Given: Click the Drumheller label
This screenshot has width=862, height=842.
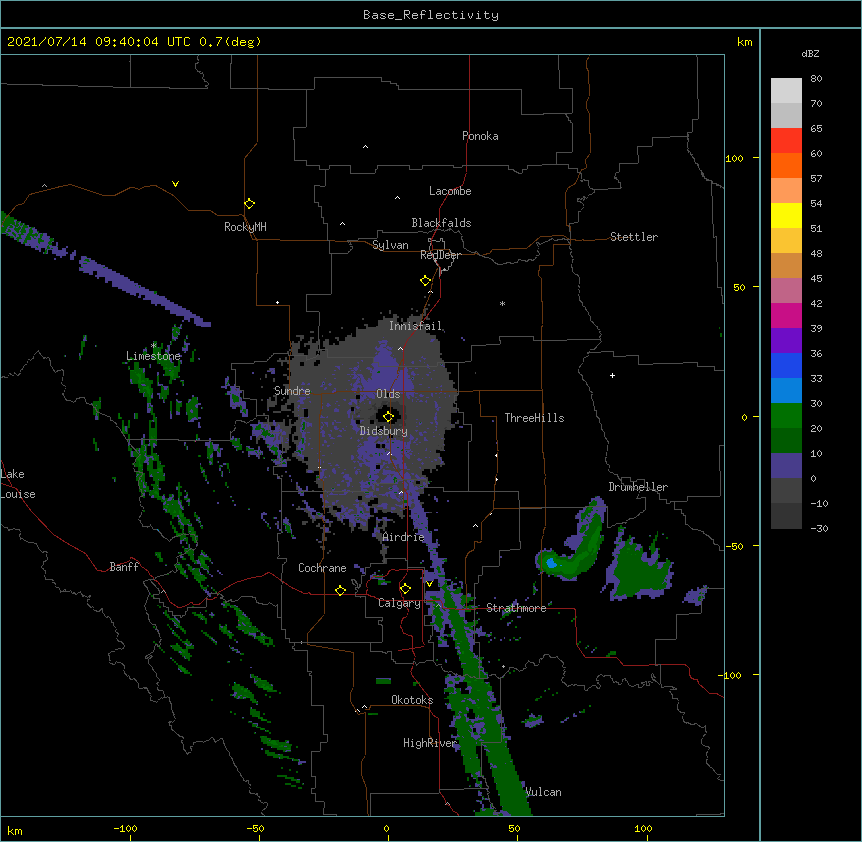Looking at the screenshot, I should tap(638, 487).
